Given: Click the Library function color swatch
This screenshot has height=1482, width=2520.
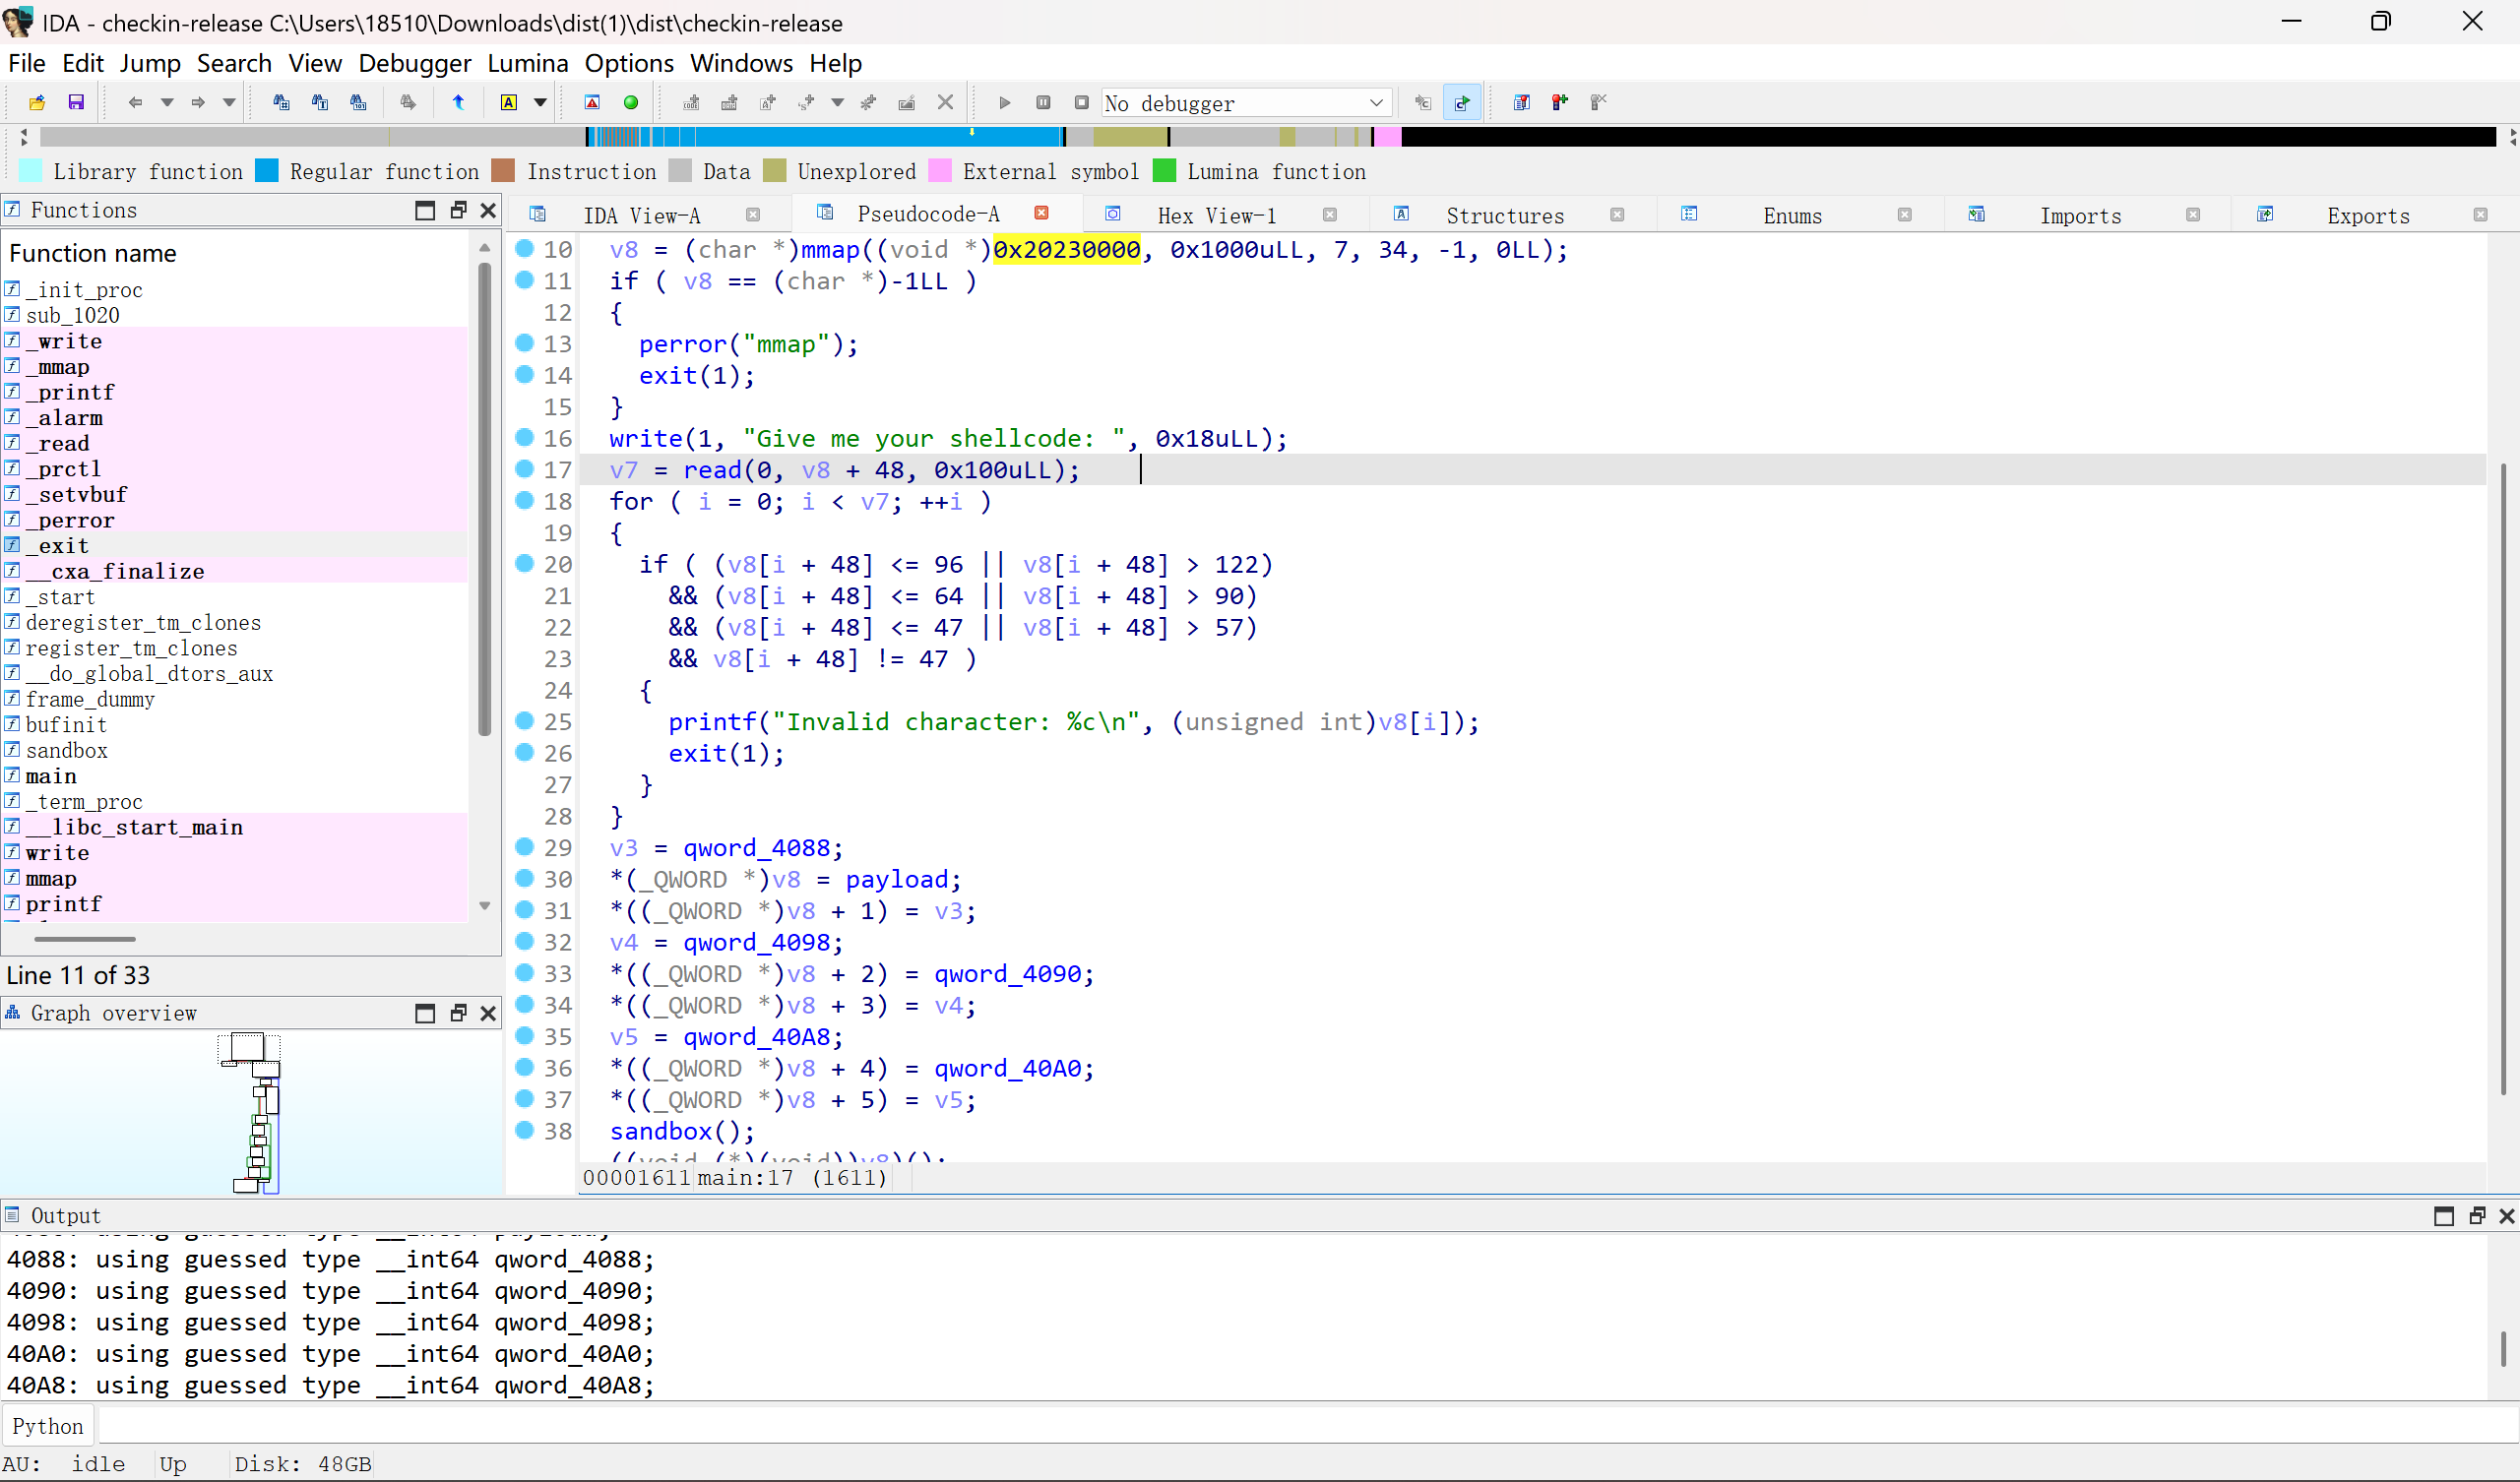Looking at the screenshot, I should 31,171.
